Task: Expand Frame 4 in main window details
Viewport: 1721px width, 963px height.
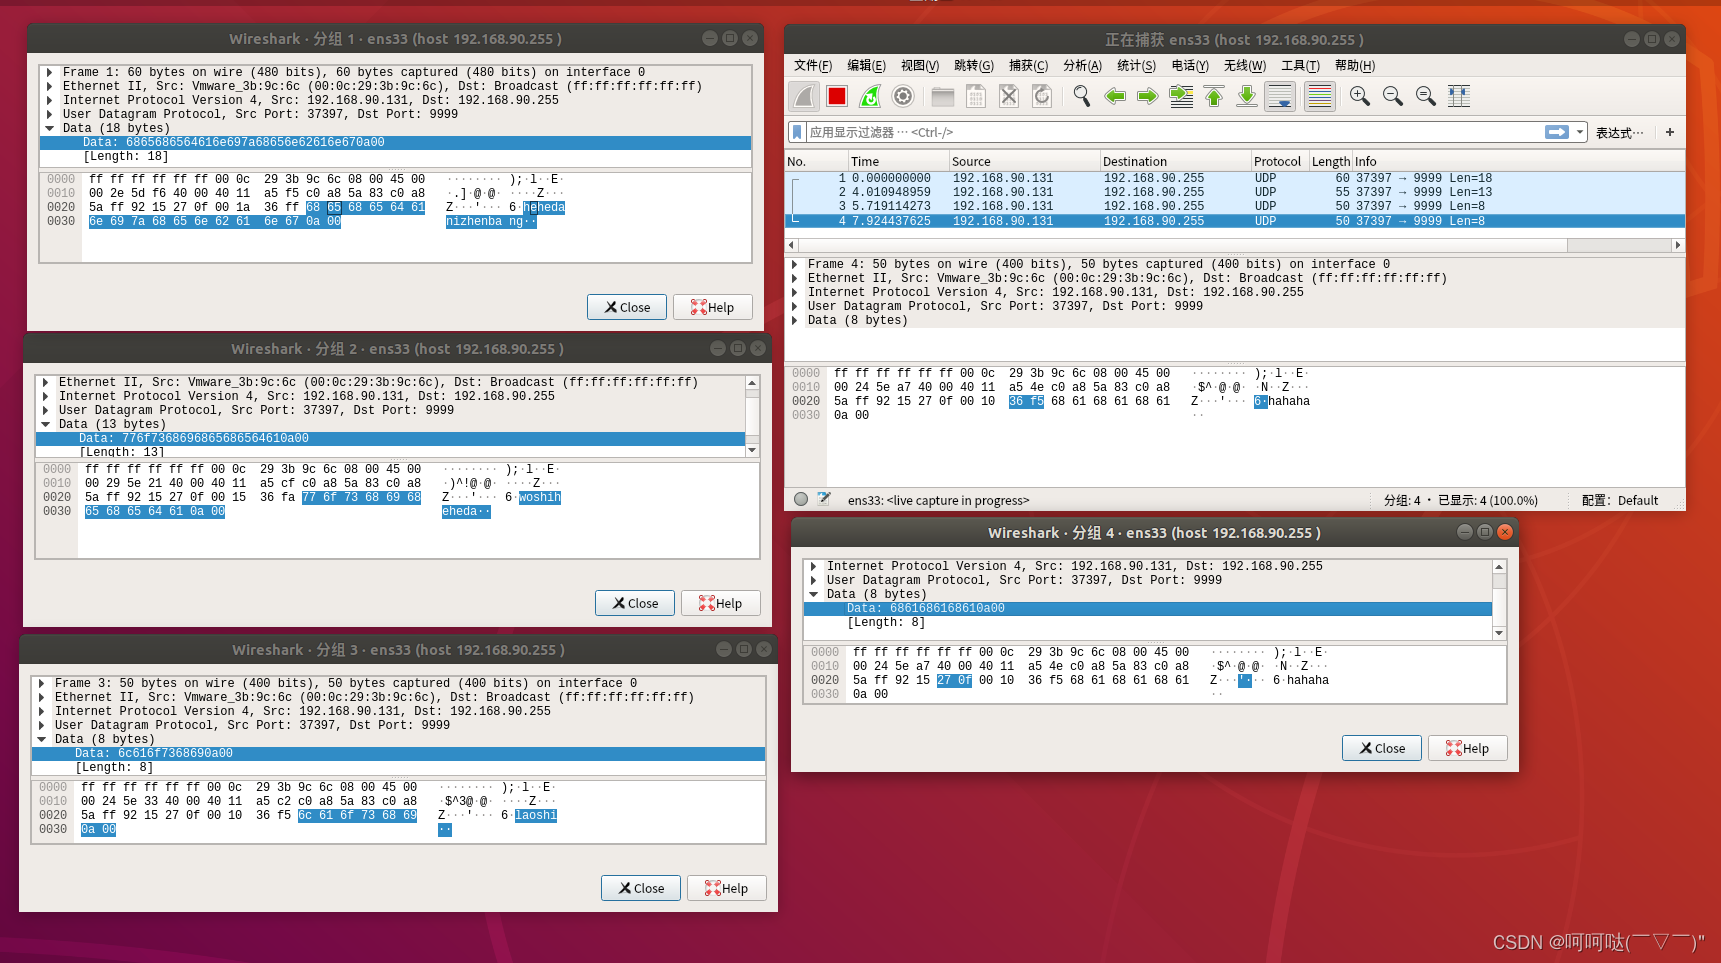Action: point(795,264)
